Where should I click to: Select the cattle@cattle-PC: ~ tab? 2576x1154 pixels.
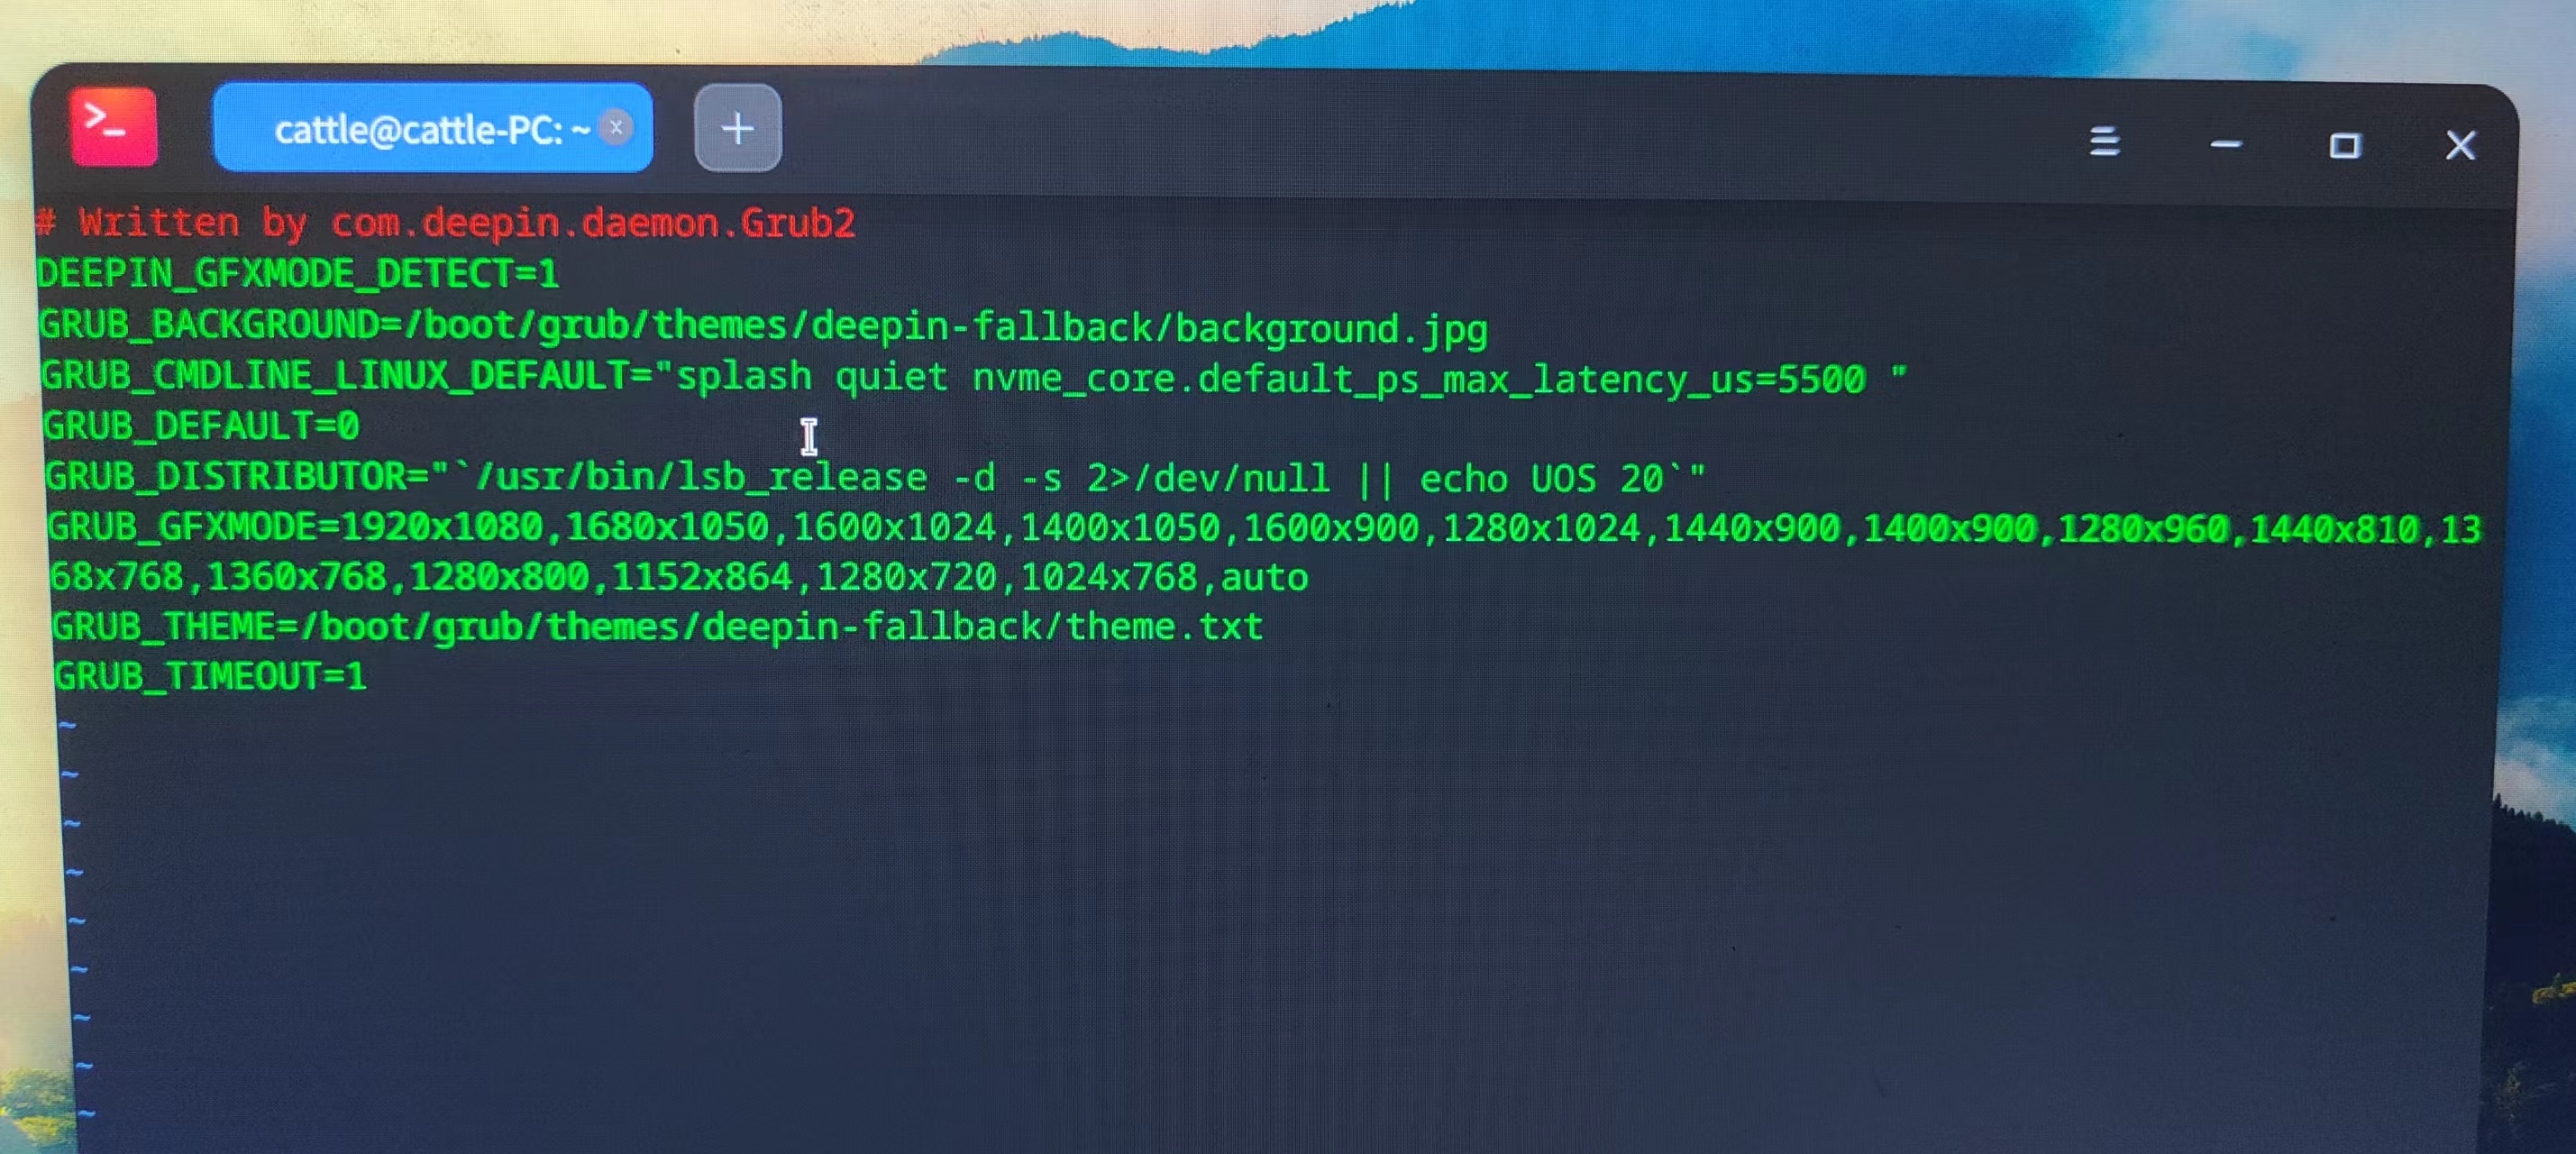point(420,130)
